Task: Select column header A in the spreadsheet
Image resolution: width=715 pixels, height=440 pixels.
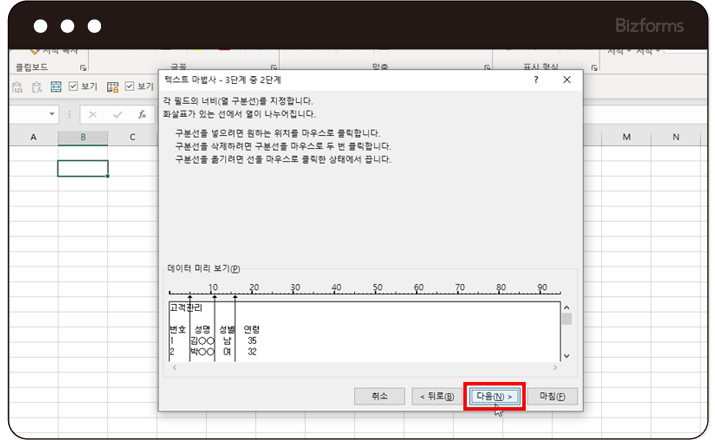Action: (x=33, y=137)
